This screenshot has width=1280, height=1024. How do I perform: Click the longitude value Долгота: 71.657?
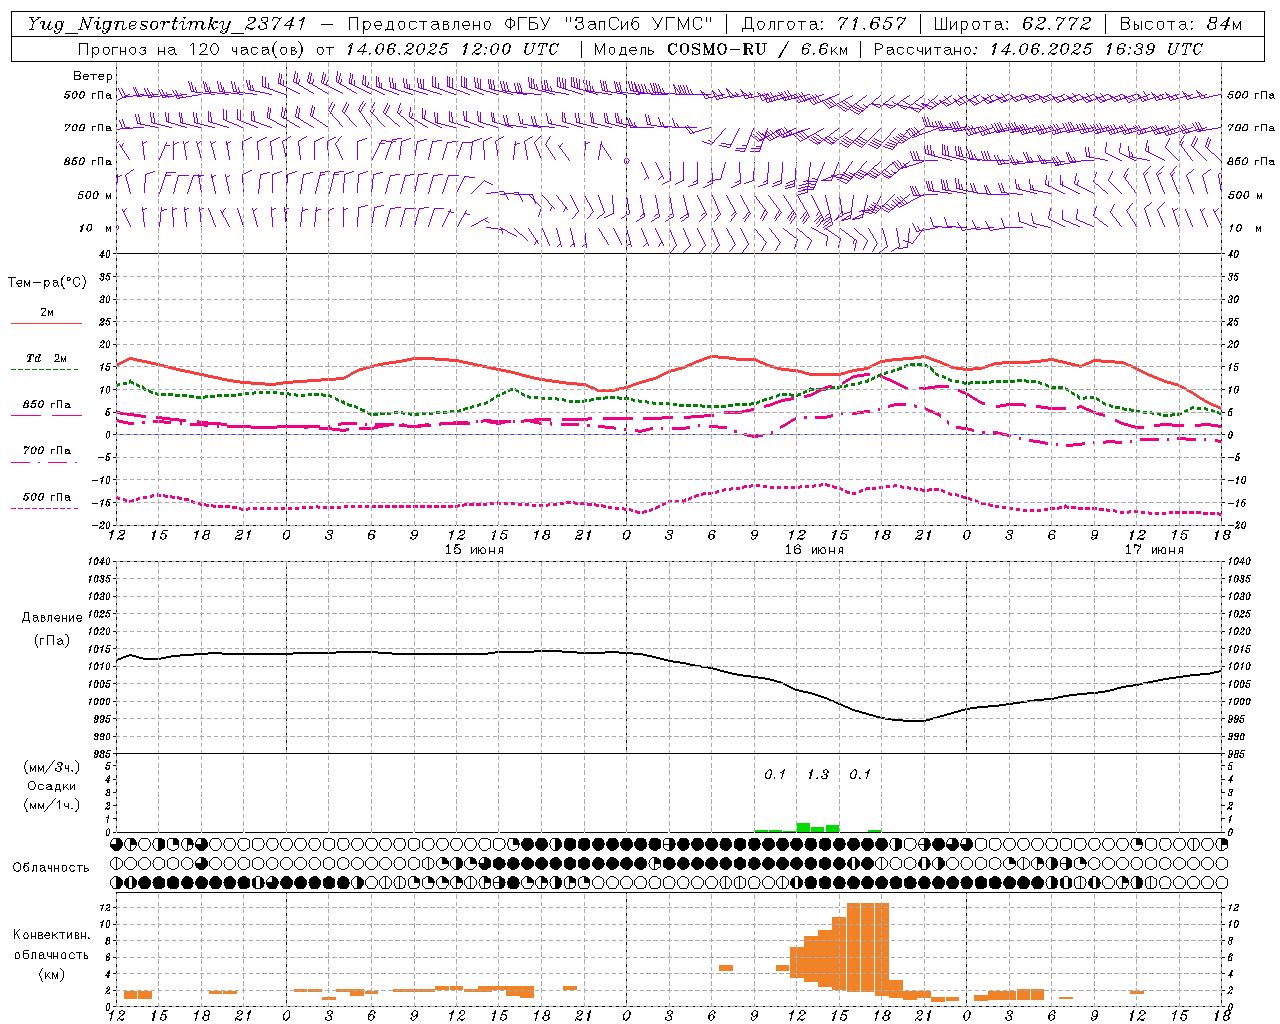click(824, 24)
